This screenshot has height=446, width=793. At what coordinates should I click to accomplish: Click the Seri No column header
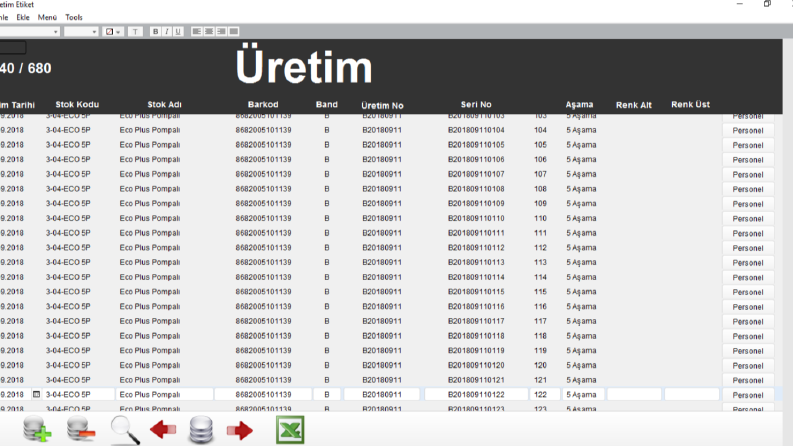pos(476,105)
